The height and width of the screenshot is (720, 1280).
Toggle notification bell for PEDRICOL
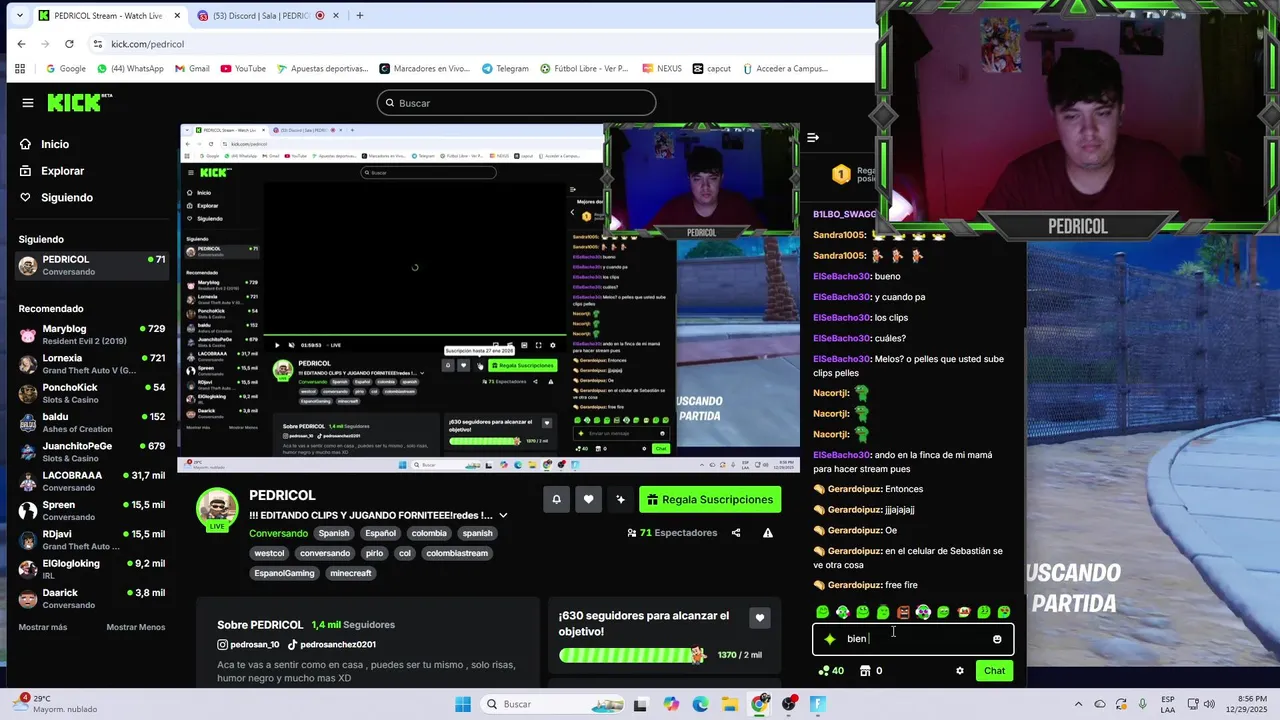(x=556, y=499)
